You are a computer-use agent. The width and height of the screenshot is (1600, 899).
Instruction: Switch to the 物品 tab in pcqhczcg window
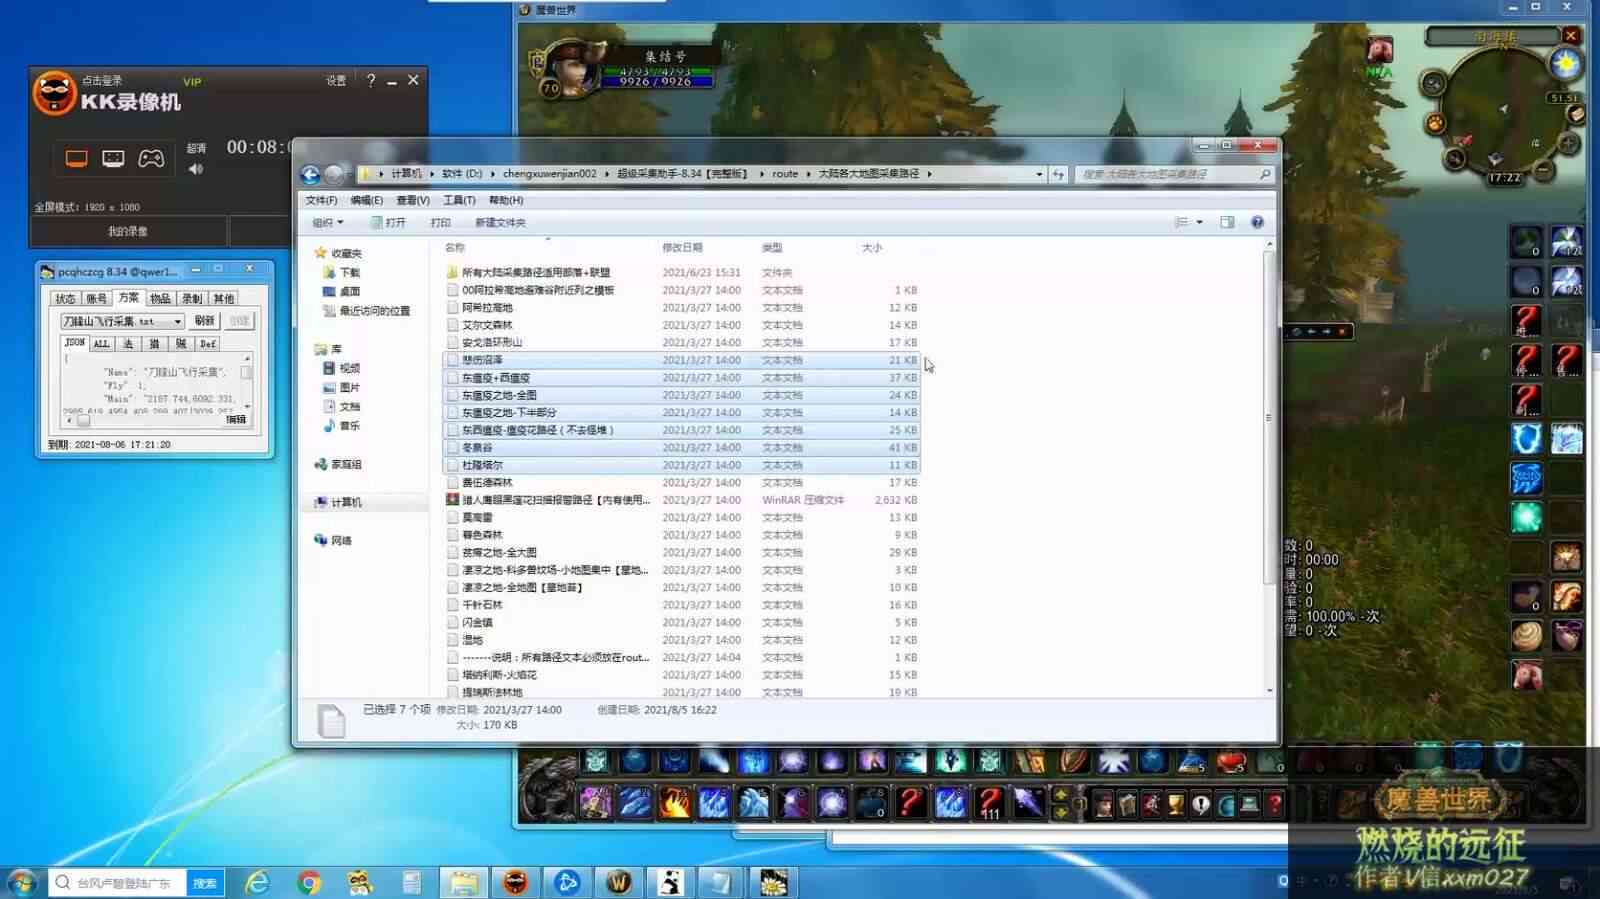click(160, 298)
